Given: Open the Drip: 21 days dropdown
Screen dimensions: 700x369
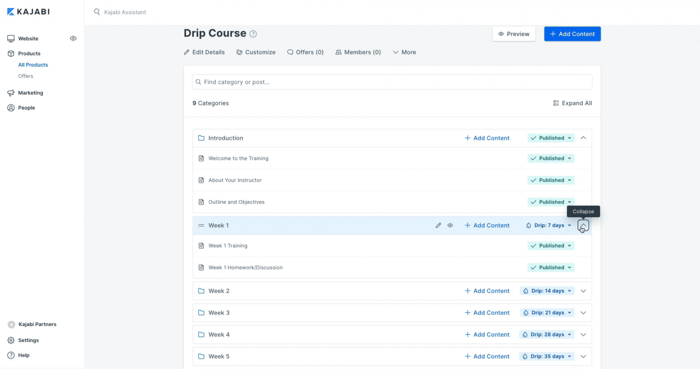Looking at the screenshot, I should point(547,313).
